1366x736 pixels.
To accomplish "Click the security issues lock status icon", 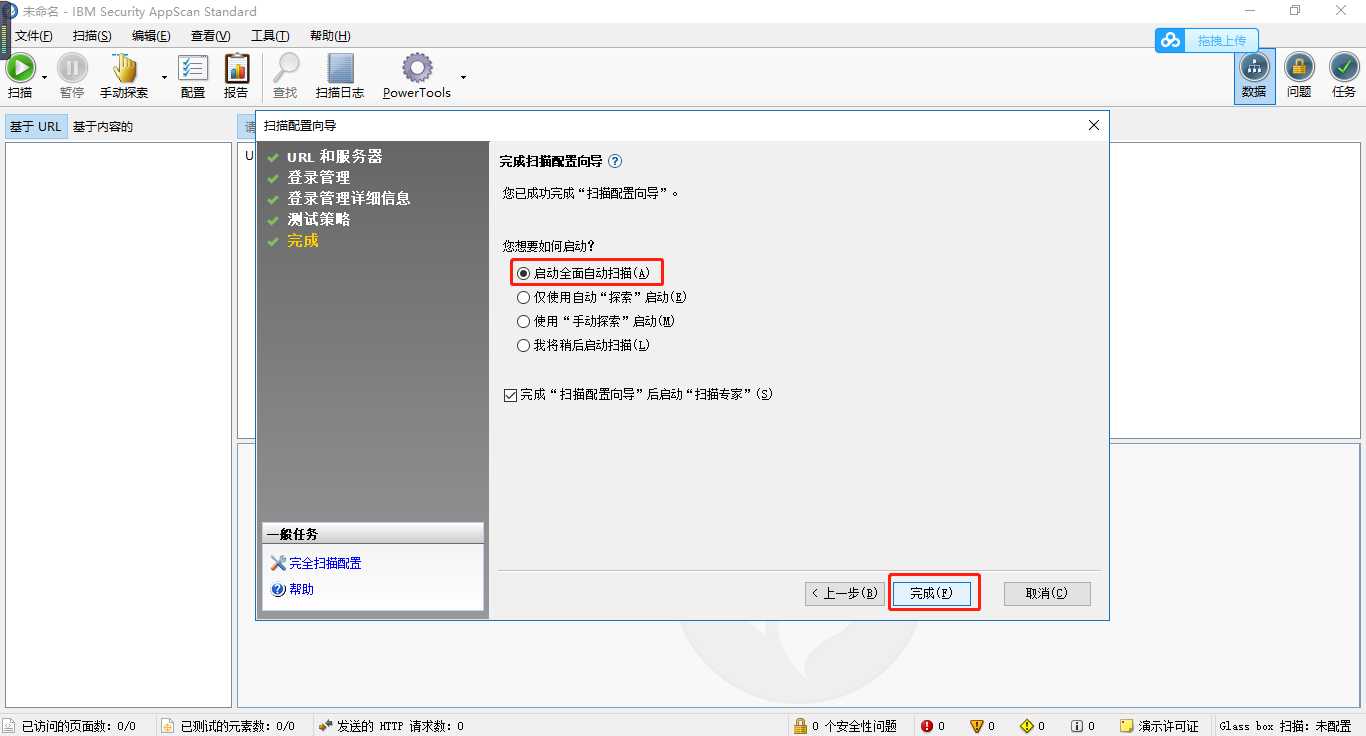I will (800, 726).
